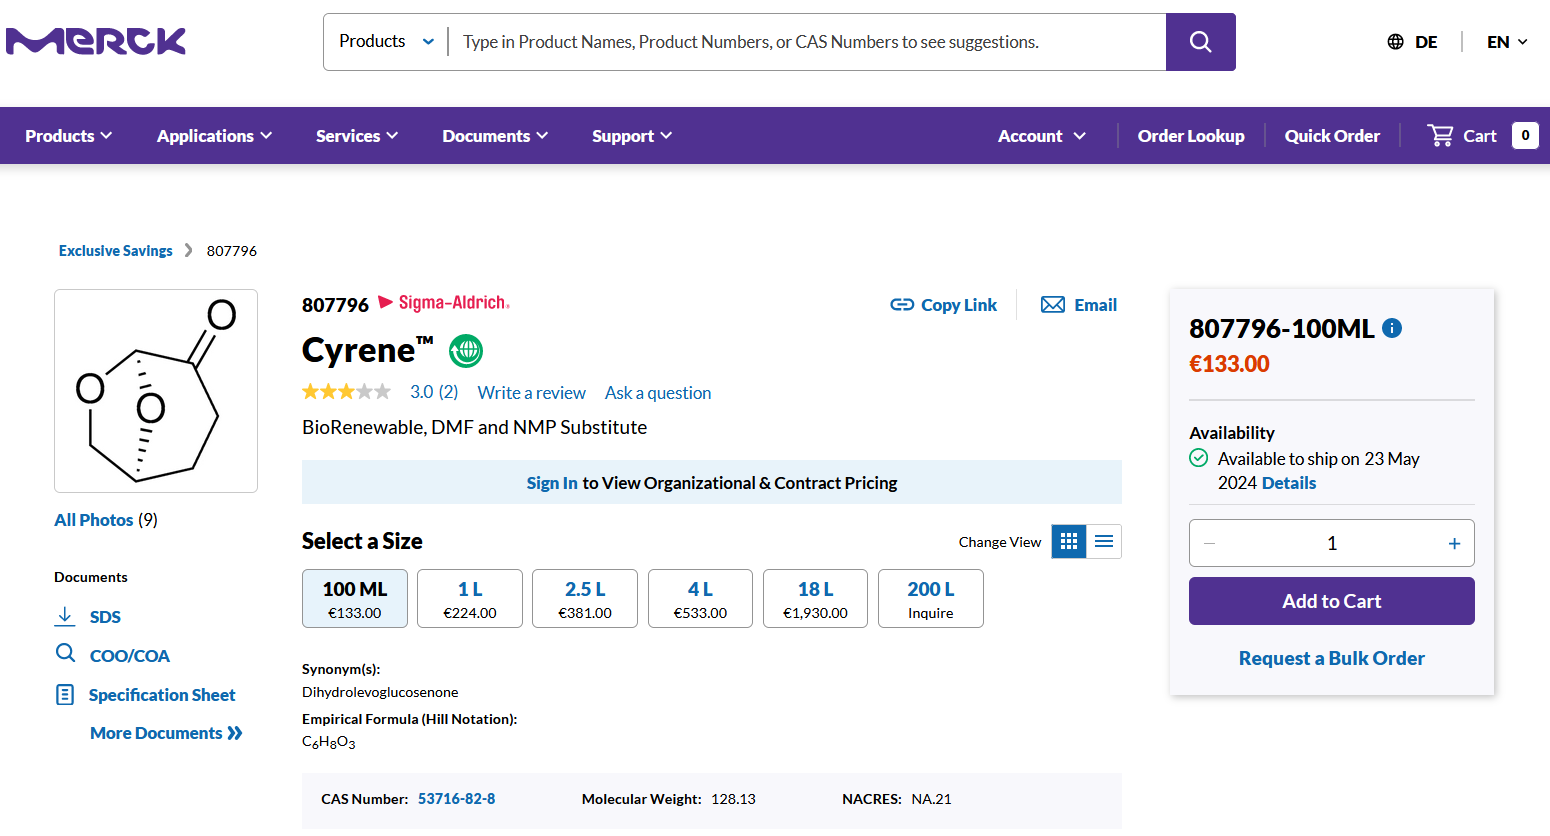Open Quick Order
The width and height of the screenshot is (1550, 836).
(x=1332, y=136)
